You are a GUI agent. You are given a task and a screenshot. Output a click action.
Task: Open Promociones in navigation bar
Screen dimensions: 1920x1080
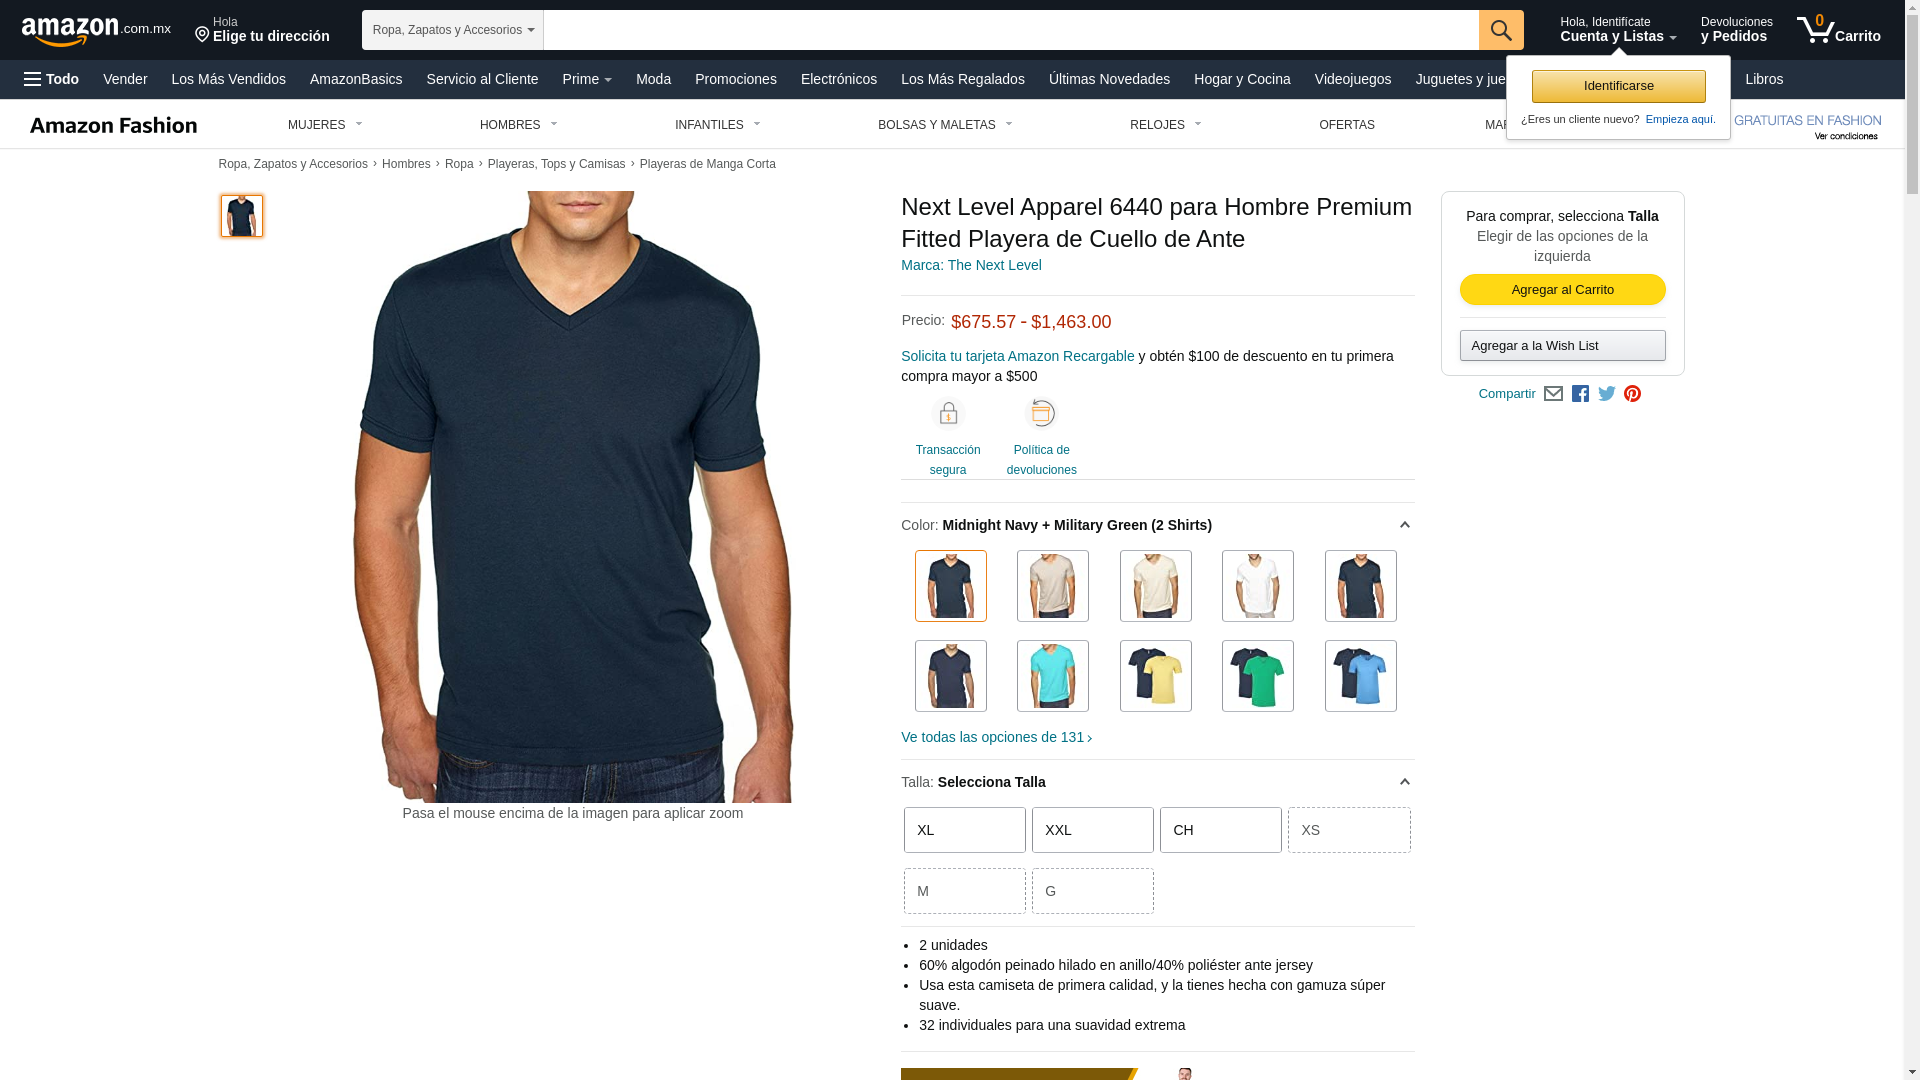coord(736,79)
